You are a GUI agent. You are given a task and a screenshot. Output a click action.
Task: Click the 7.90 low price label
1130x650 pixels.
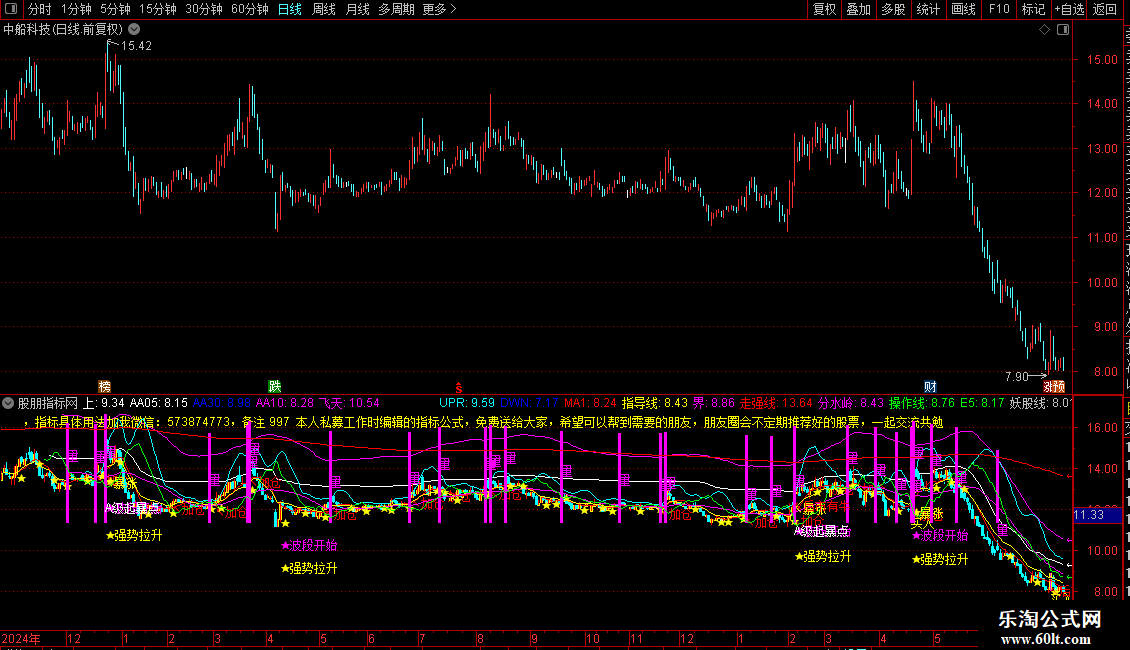[x=1016, y=376]
